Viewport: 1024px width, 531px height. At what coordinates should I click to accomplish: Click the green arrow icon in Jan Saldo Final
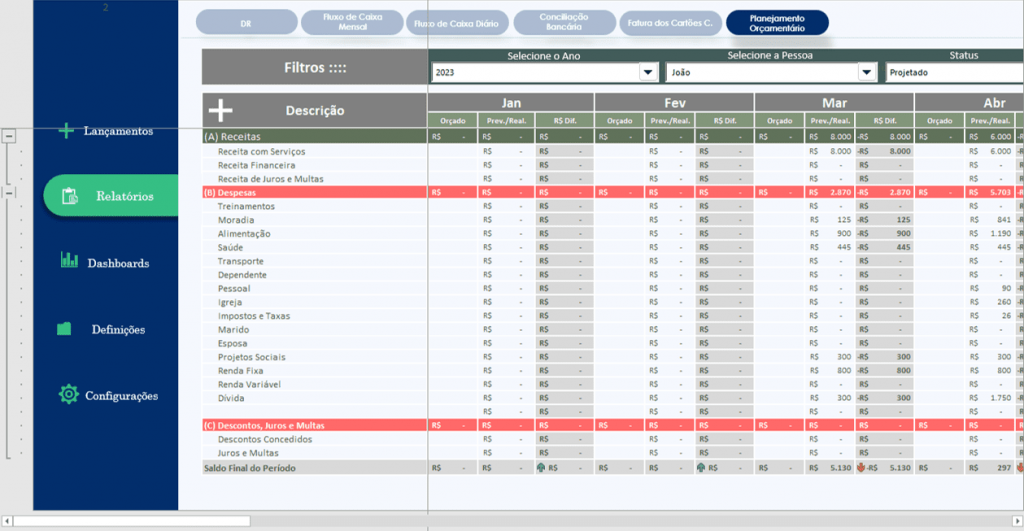pos(541,468)
